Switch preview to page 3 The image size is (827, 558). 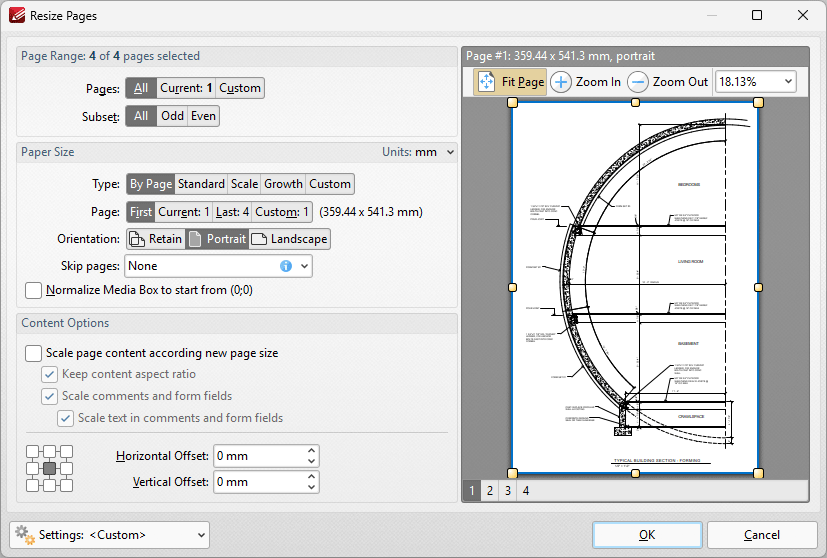[508, 491]
